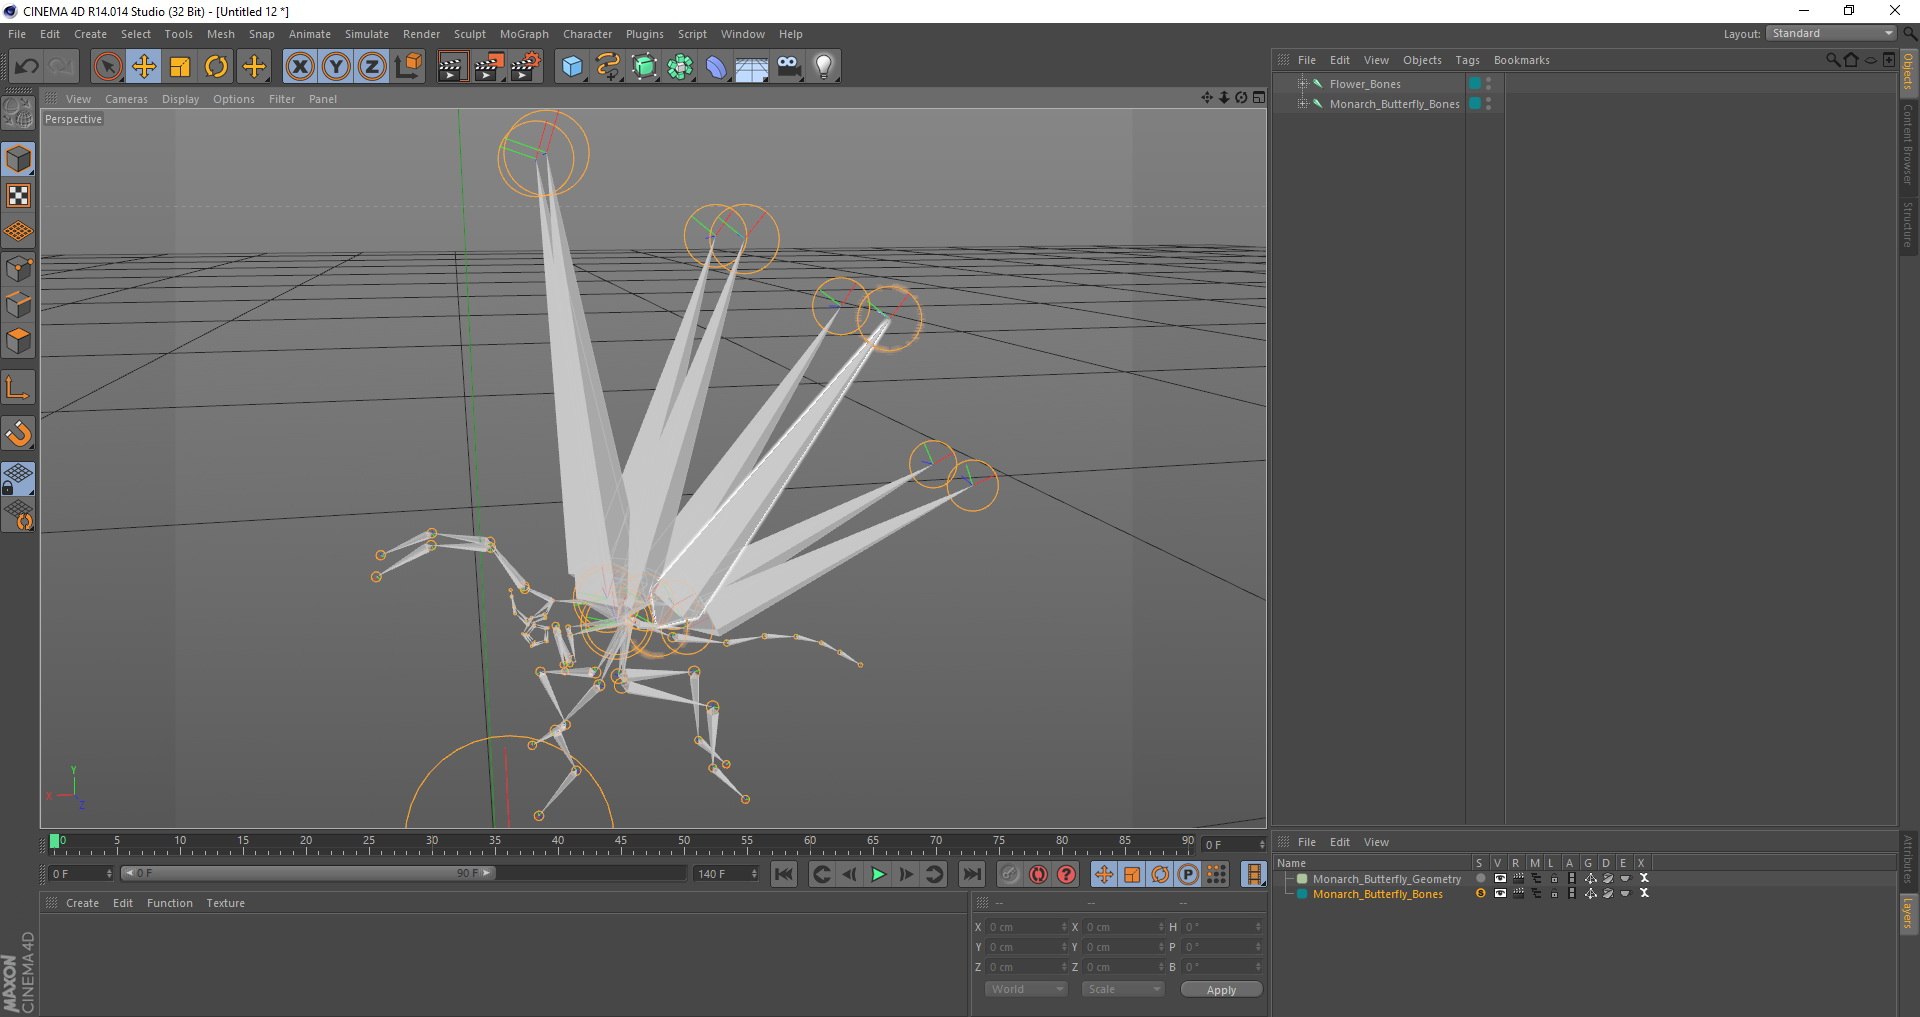The image size is (1920, 1017).
Task: Open the Tags menu in Objects manager
Action: tap(1467, 60)
